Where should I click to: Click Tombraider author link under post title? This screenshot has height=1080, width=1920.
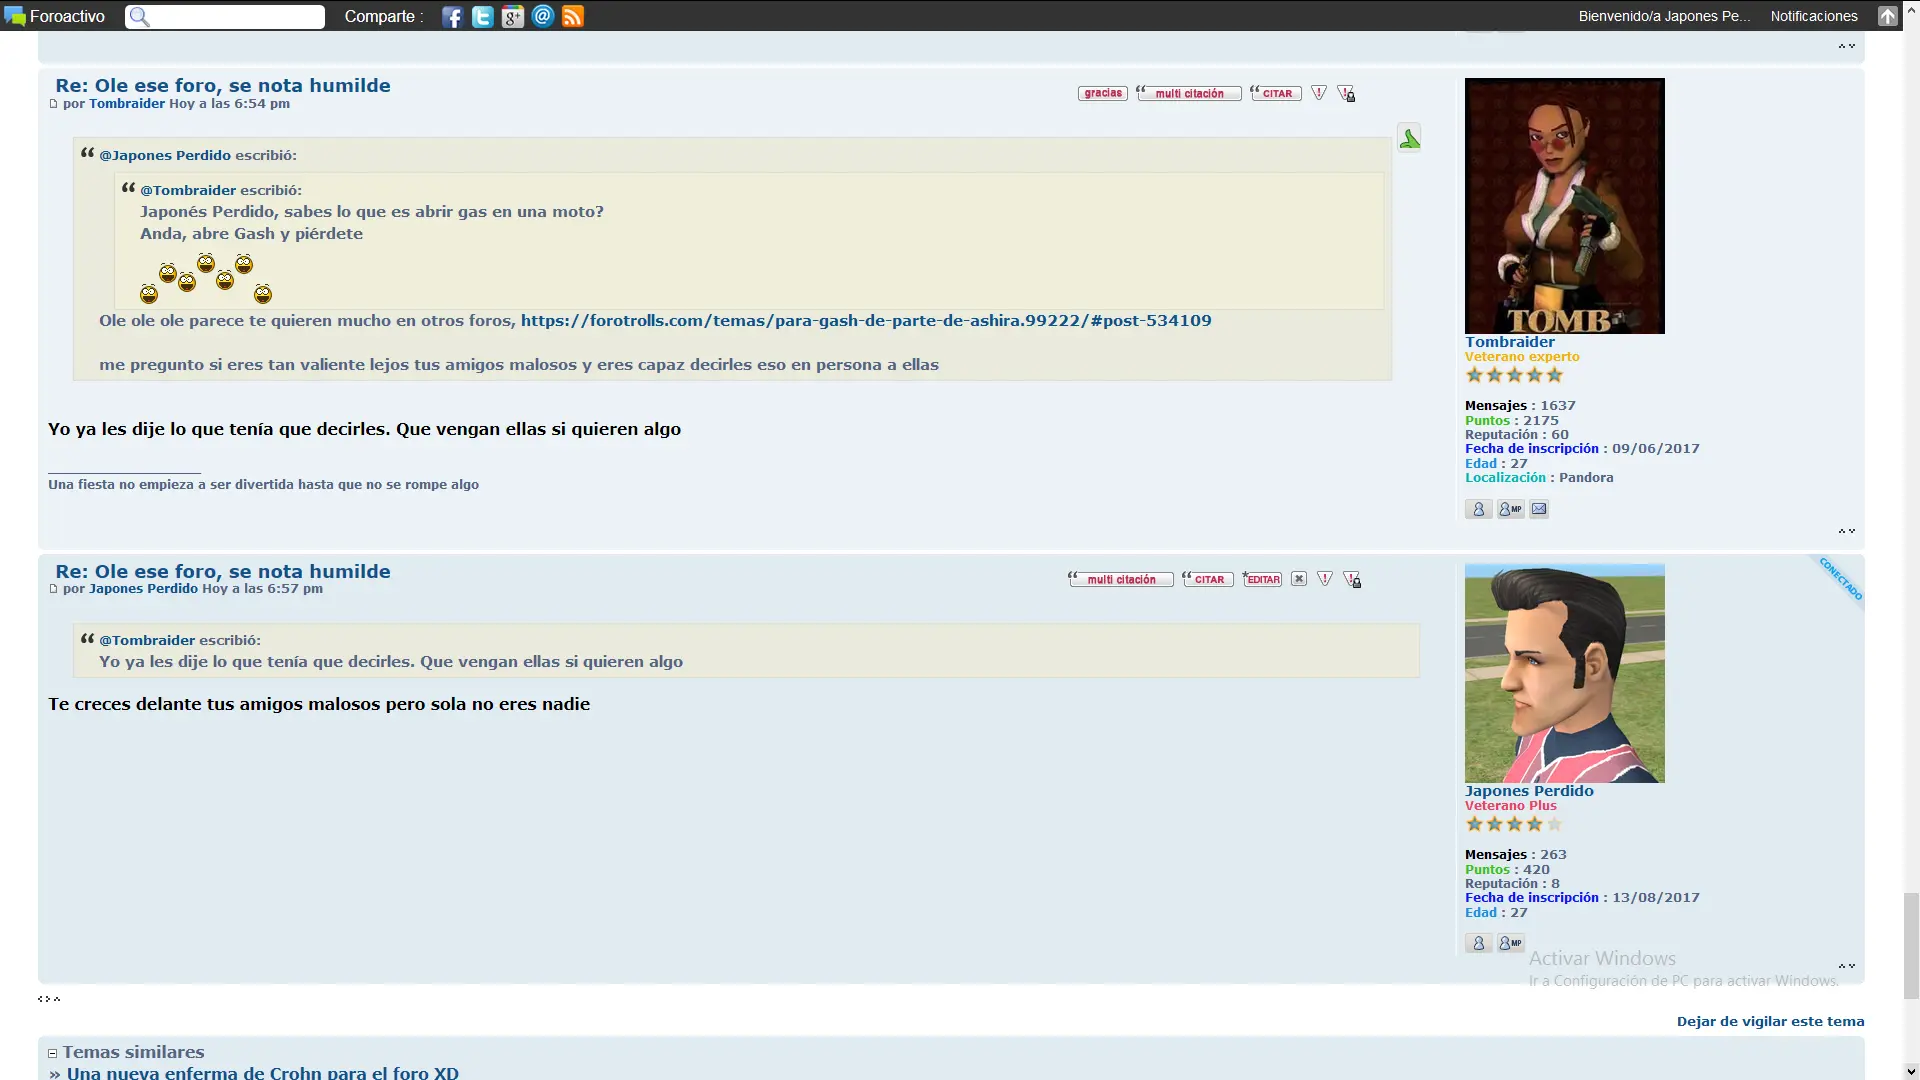(x=127, y=104)
